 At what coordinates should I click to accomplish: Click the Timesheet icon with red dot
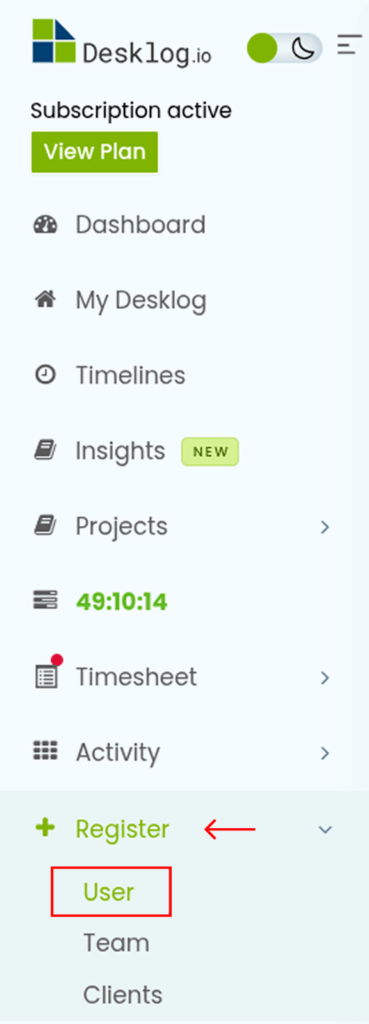click(46, 673)
